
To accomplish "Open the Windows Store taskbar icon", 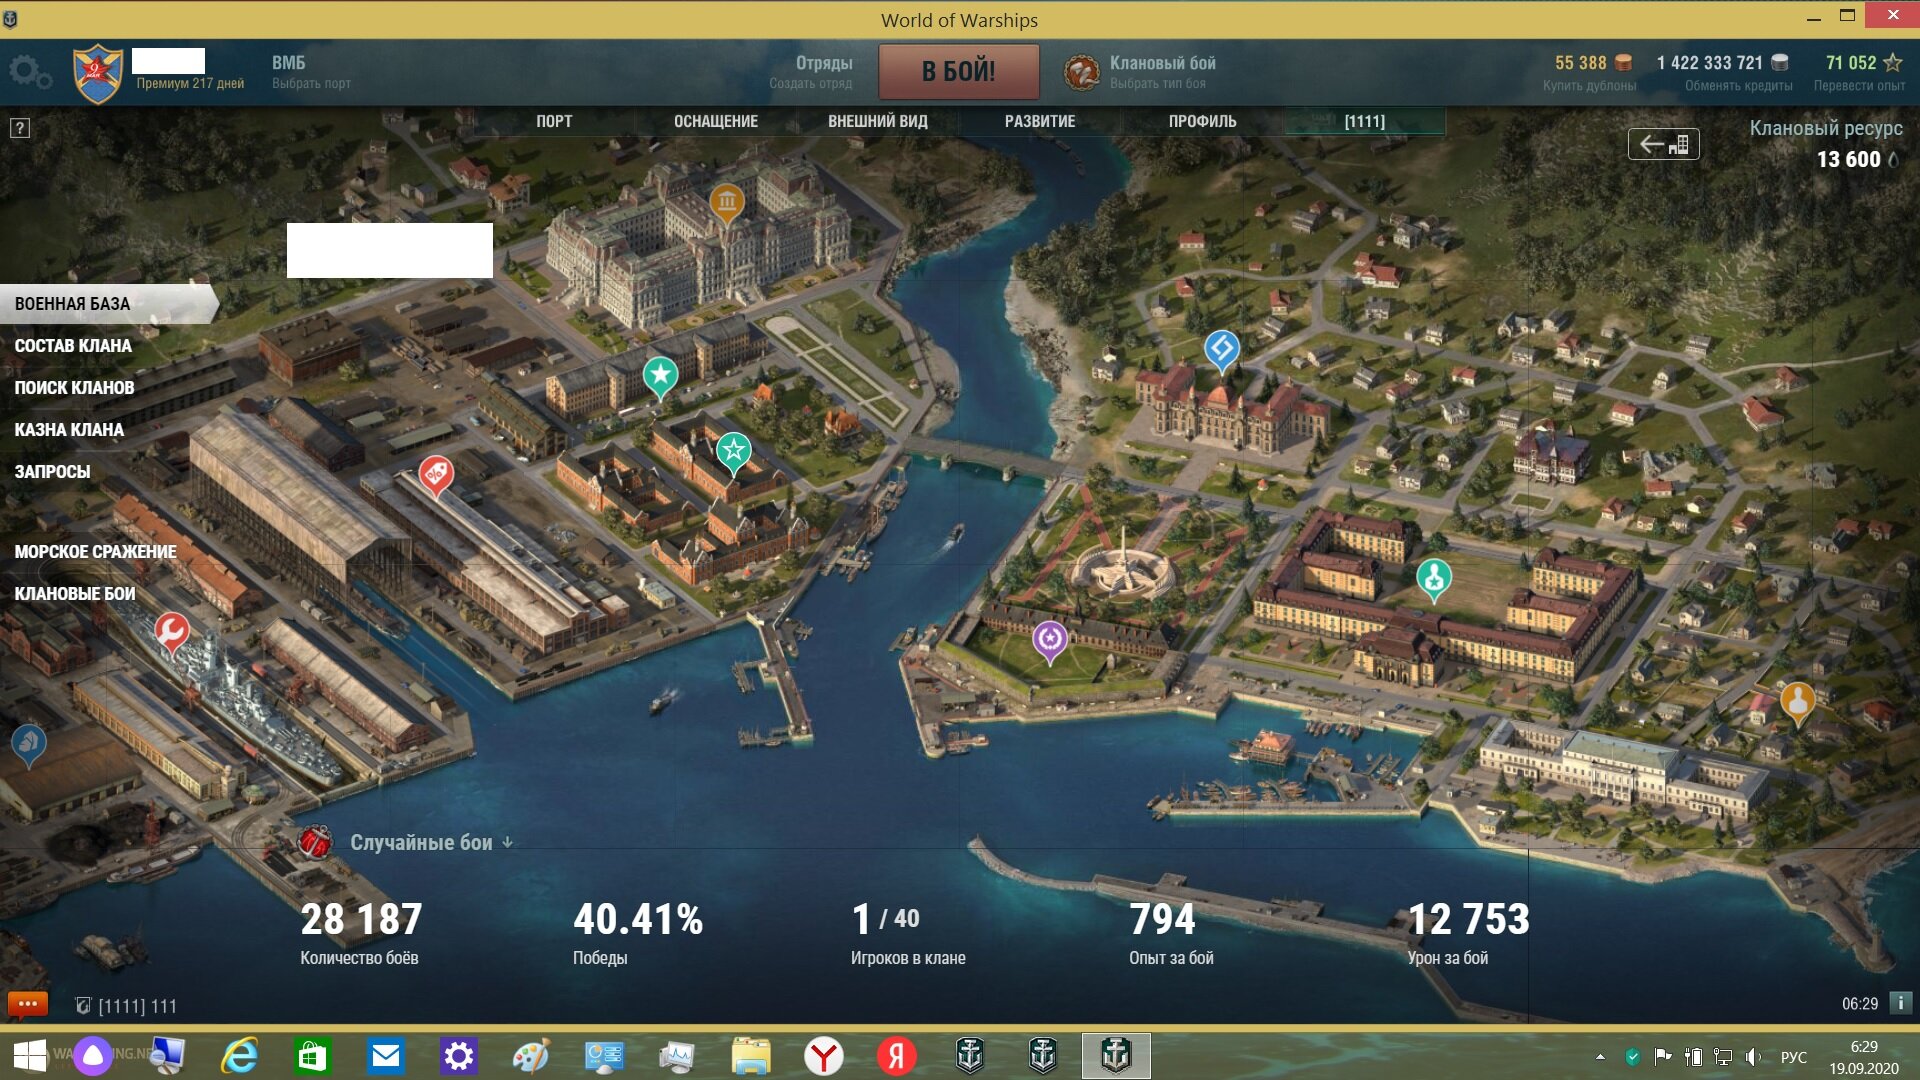I will tap(312, 1056).
